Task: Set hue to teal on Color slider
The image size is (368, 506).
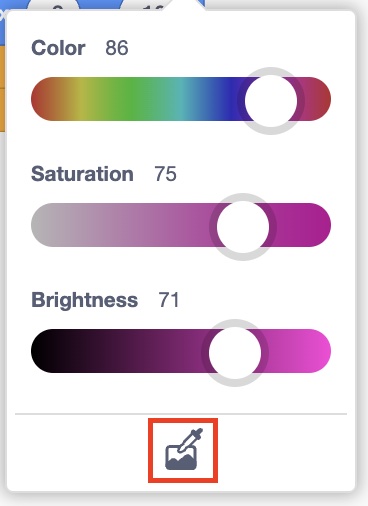Action: tap(182, 99)
